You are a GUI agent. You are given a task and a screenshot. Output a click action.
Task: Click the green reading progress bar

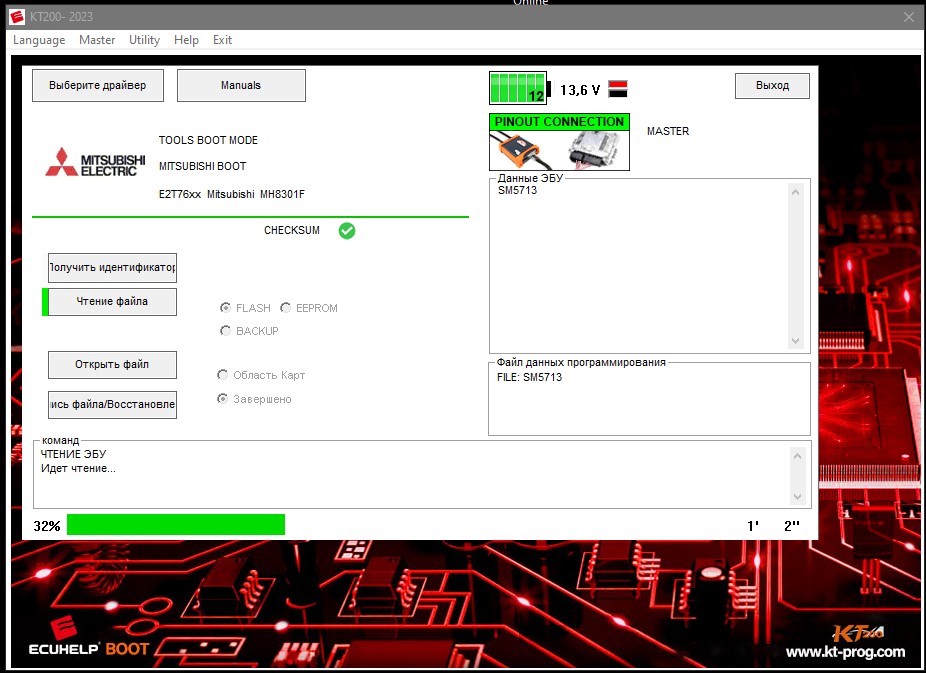176,525
